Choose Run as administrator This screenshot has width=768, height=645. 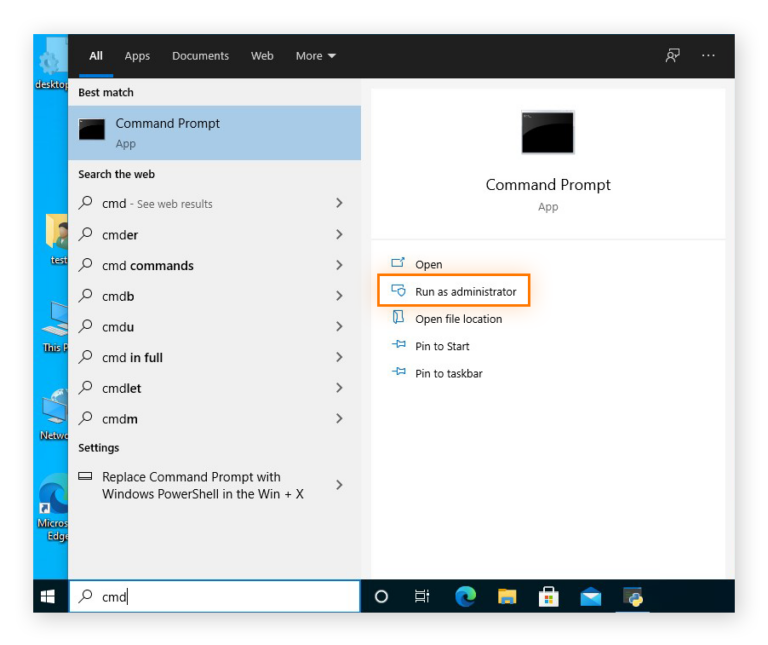tap(465, 292)
